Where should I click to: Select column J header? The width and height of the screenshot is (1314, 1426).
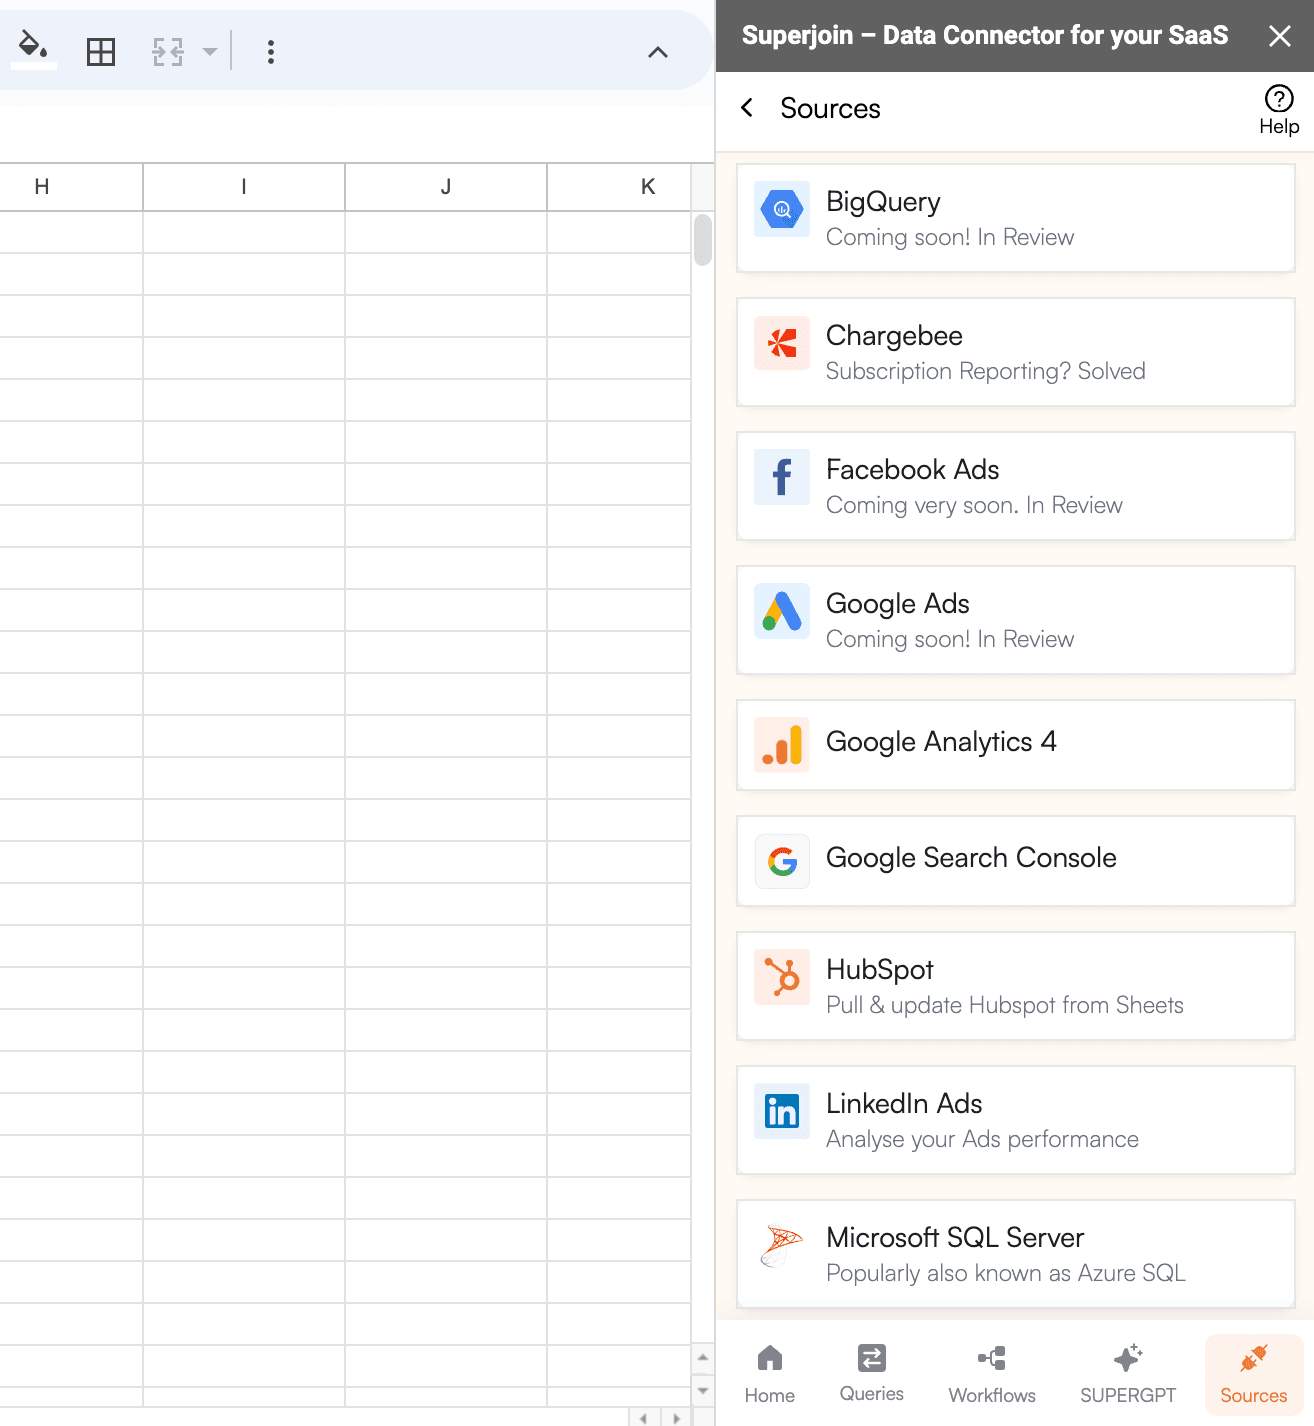446,187
